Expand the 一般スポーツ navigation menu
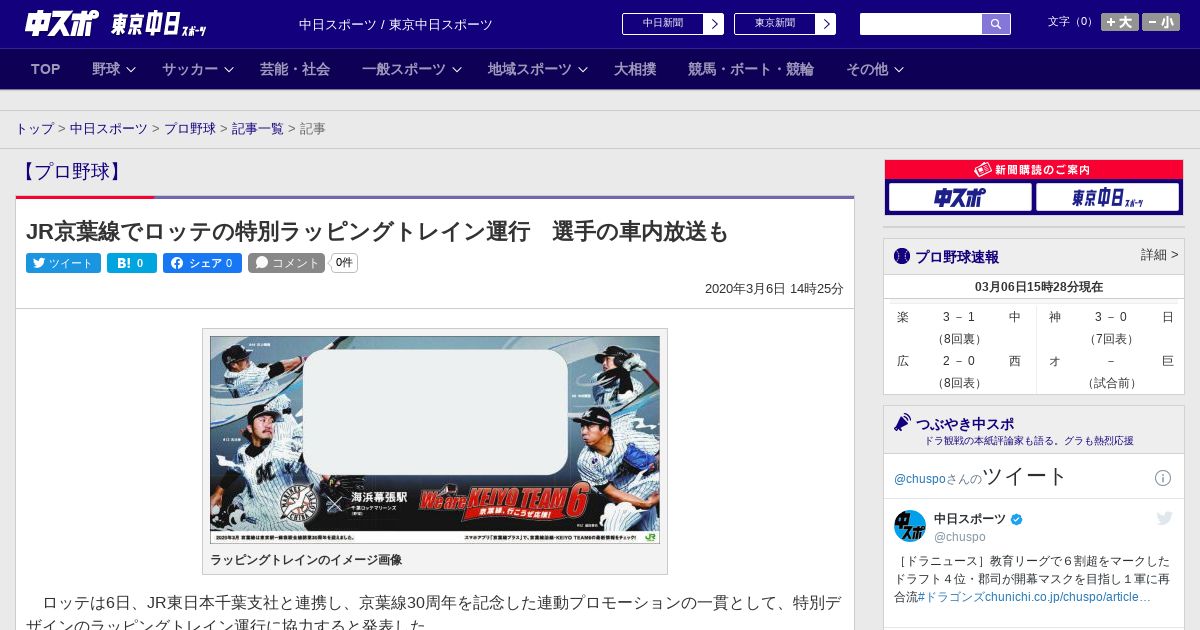This screenshot has height=630, width=1200. (x=412, y=69)
